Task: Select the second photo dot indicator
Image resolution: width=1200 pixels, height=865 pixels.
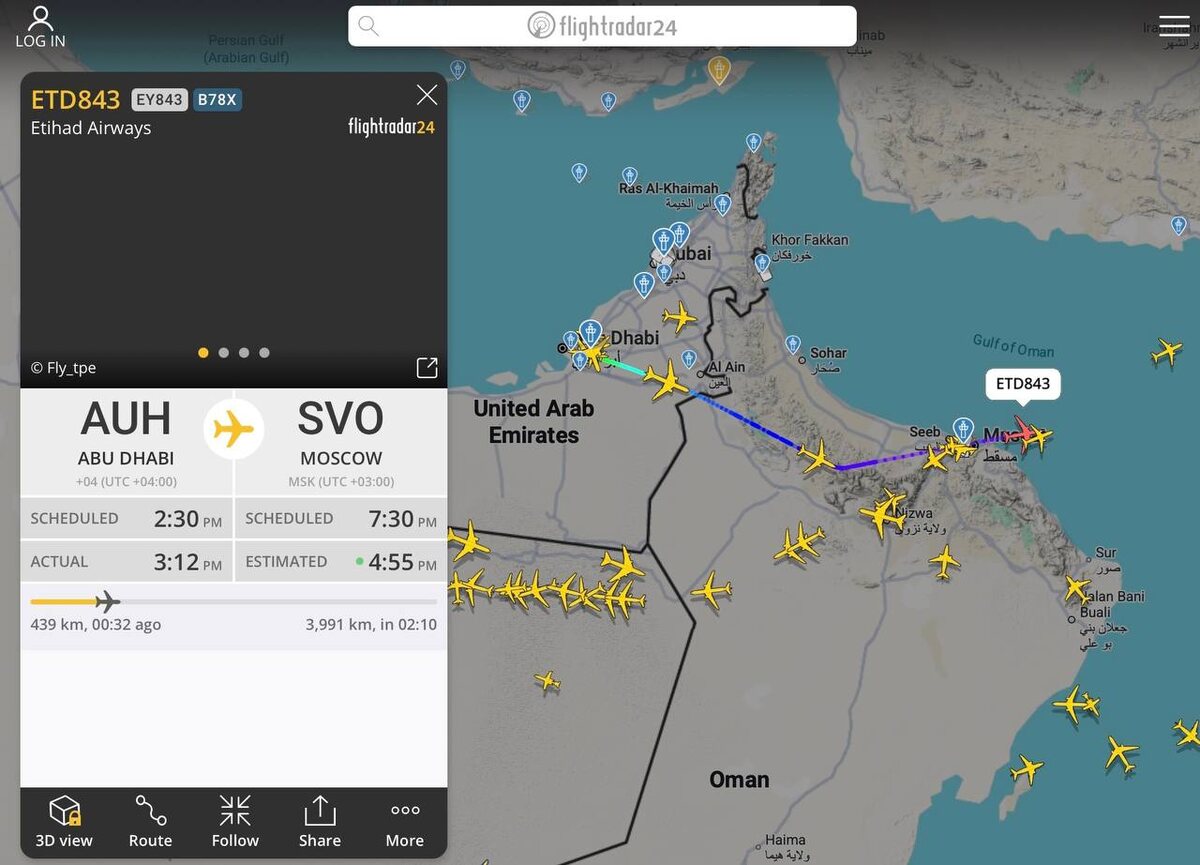Action: tap(223, 352)
